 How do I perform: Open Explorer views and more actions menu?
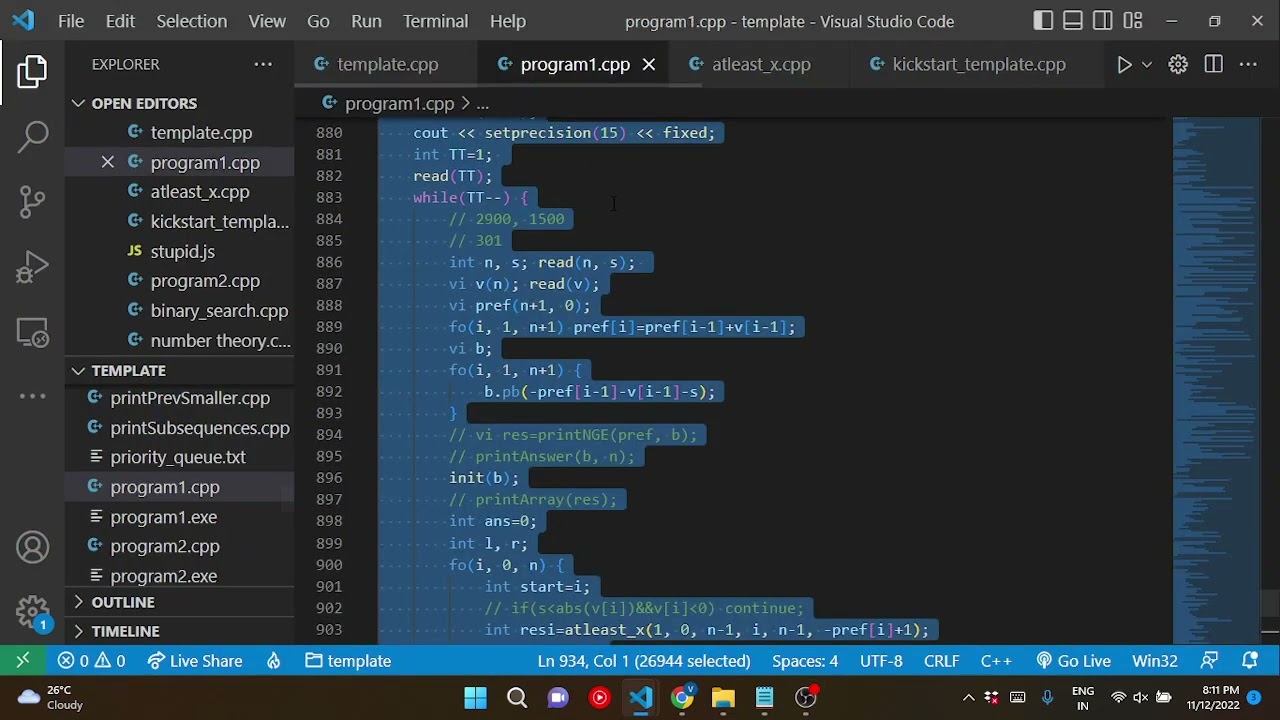point(263,64)
